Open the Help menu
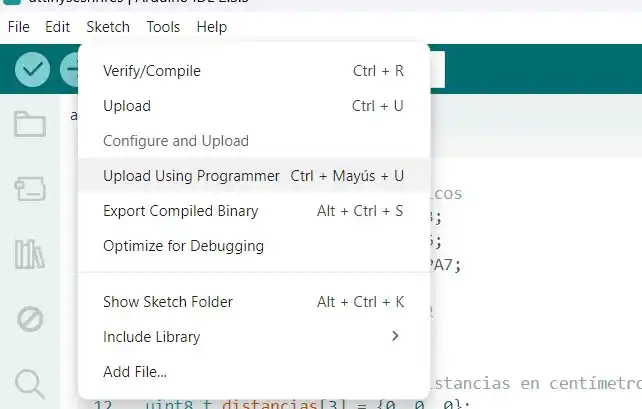The height and width of the screenshot is (409, 642). (212, 27)
